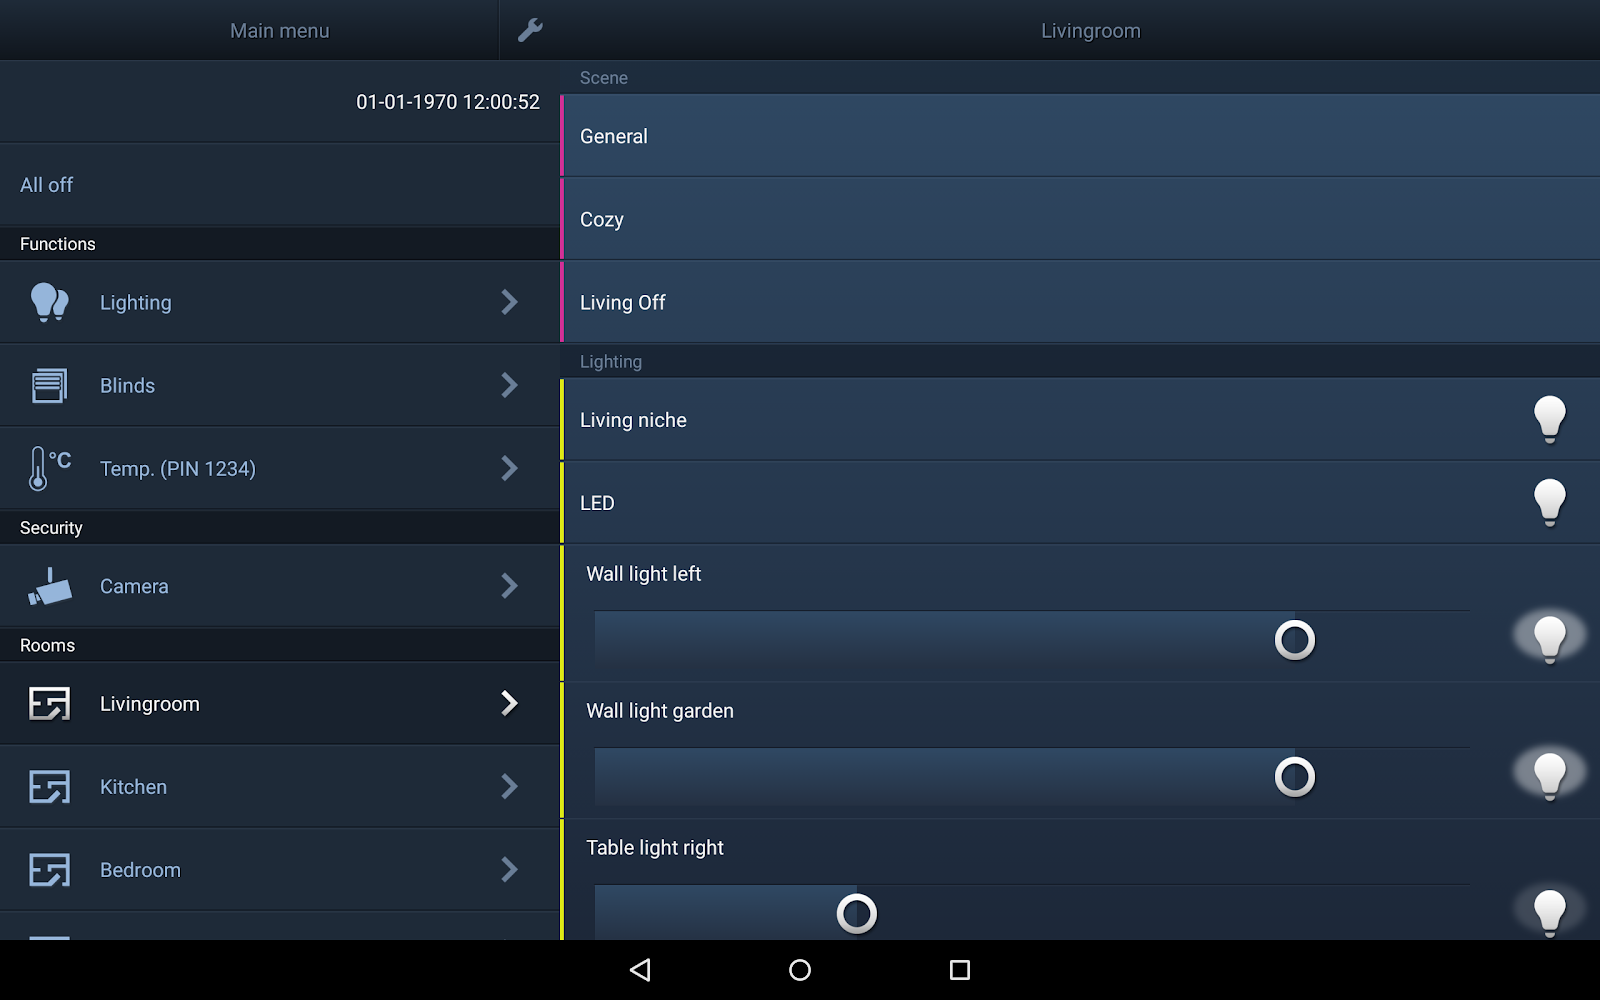The width and height of the screenshot is (1600, 1000).
Task: Activate the Cozy scene
Action: 1080,219
